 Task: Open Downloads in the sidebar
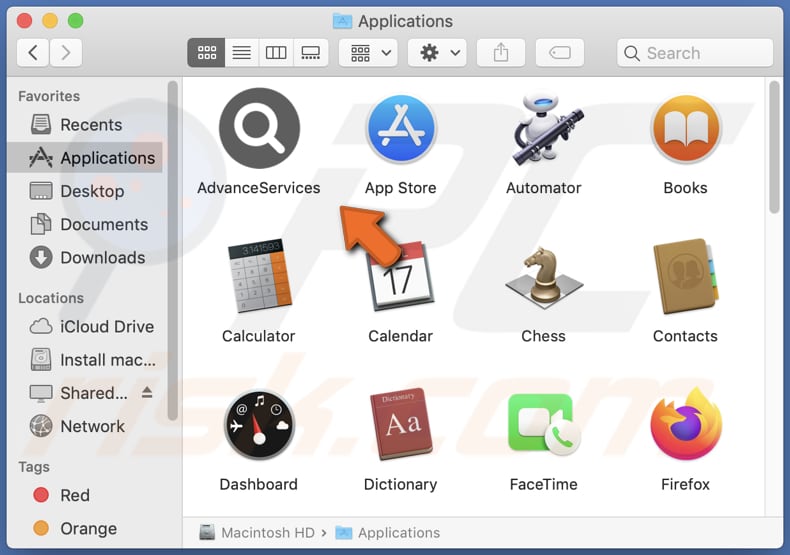[x=85, y=257]
